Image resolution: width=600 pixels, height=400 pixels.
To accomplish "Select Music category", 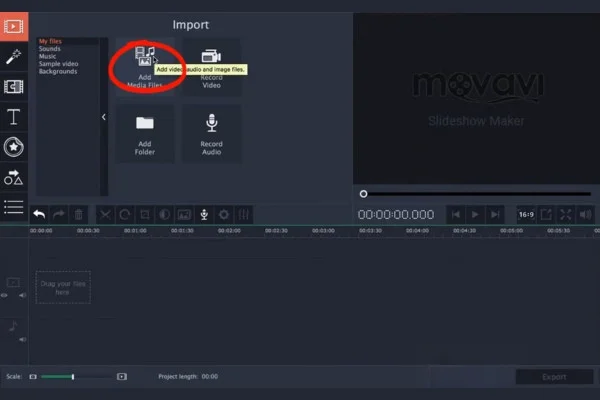I will tap(47, 56).
